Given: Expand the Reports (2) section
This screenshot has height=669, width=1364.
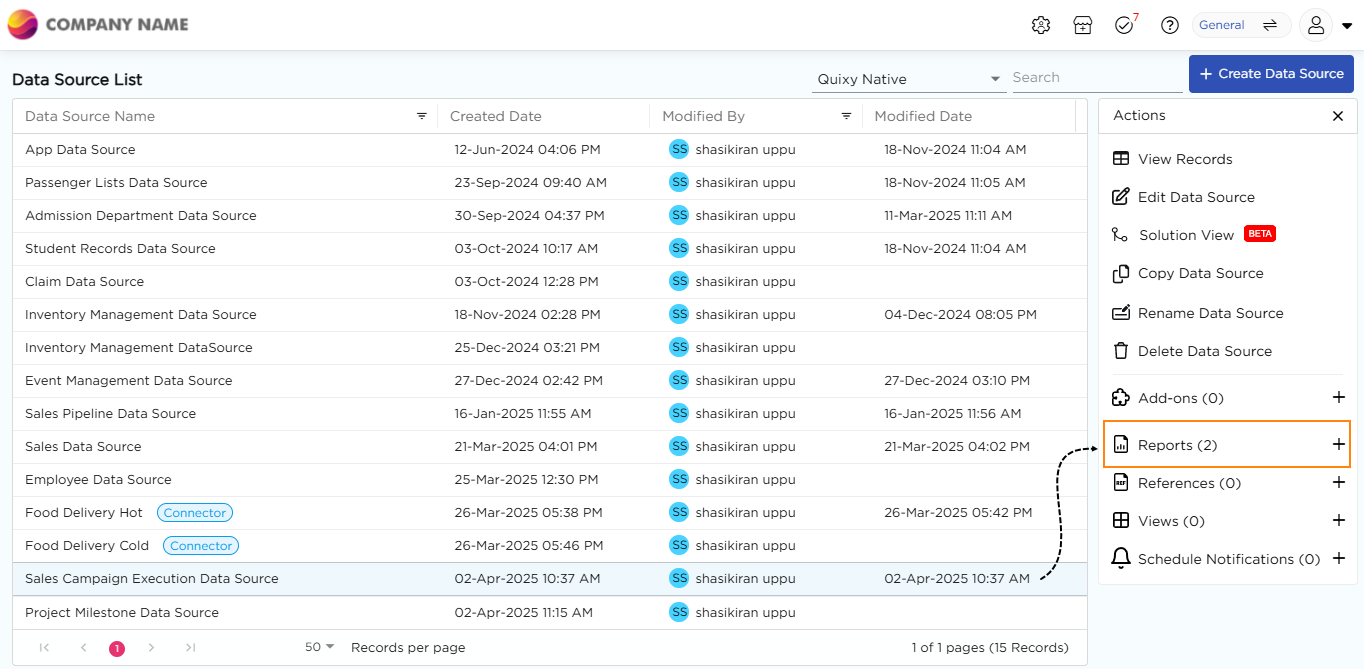Looking at the screenshot, I should (1338, 445).
